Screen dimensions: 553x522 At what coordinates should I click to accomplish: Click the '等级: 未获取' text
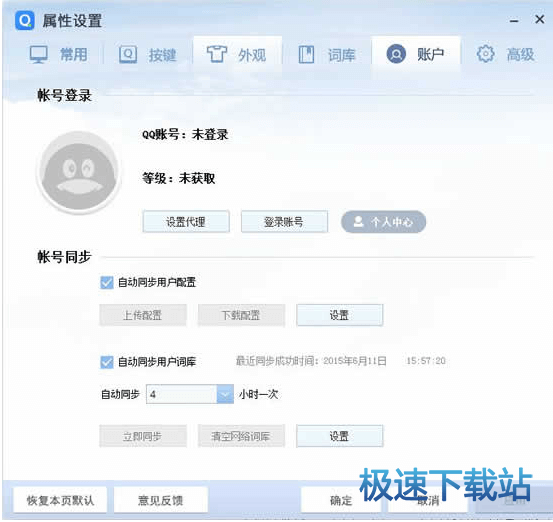tap(178, 178)
